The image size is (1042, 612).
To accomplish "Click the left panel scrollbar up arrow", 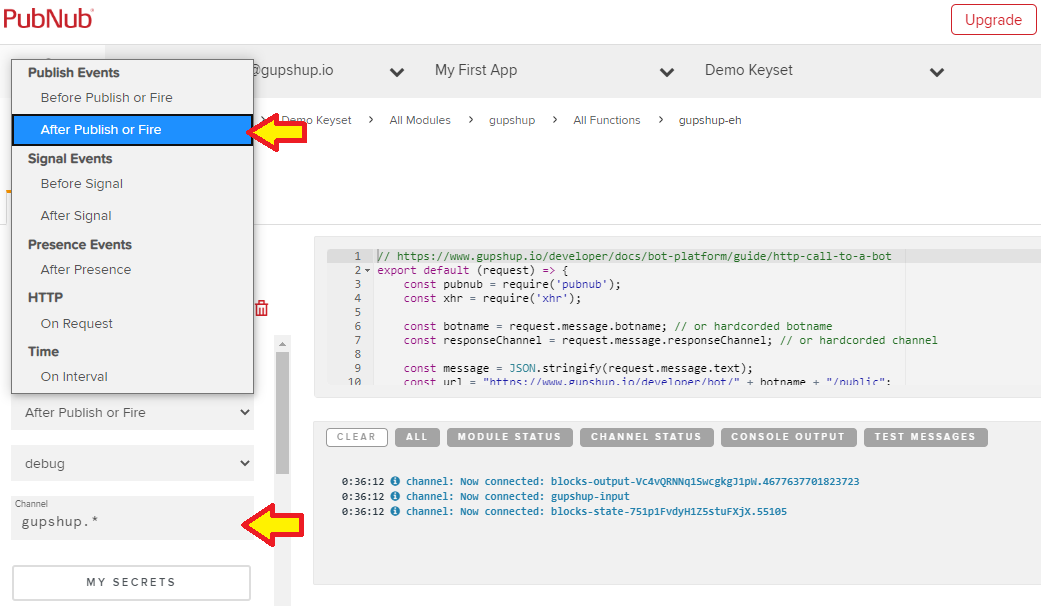I will tap(282, 344).
